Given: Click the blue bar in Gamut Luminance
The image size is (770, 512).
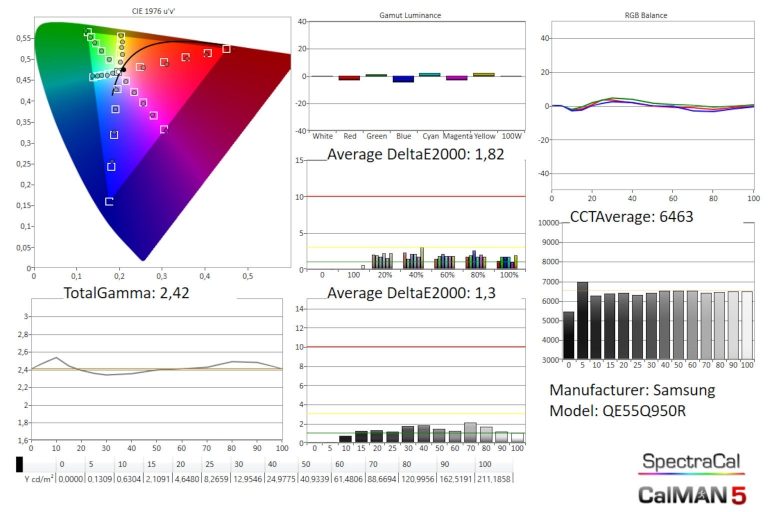Looking at the screenshot, I should pos(402,79).
